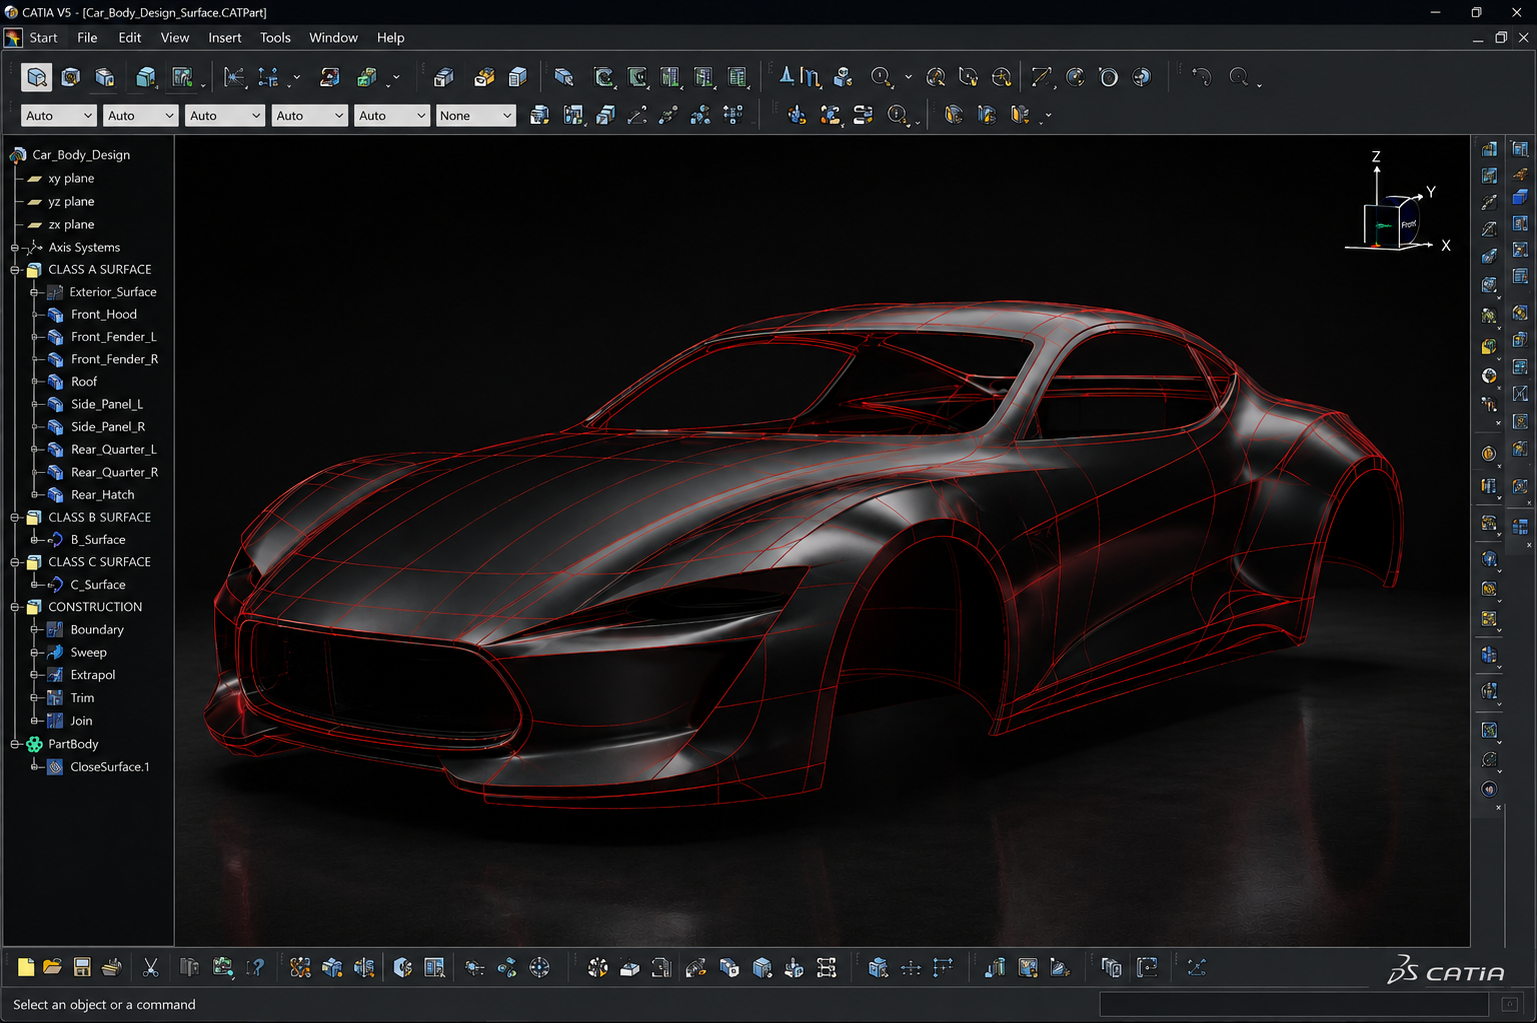Select Rear_Quarter_L in the tree

point(114,450)
